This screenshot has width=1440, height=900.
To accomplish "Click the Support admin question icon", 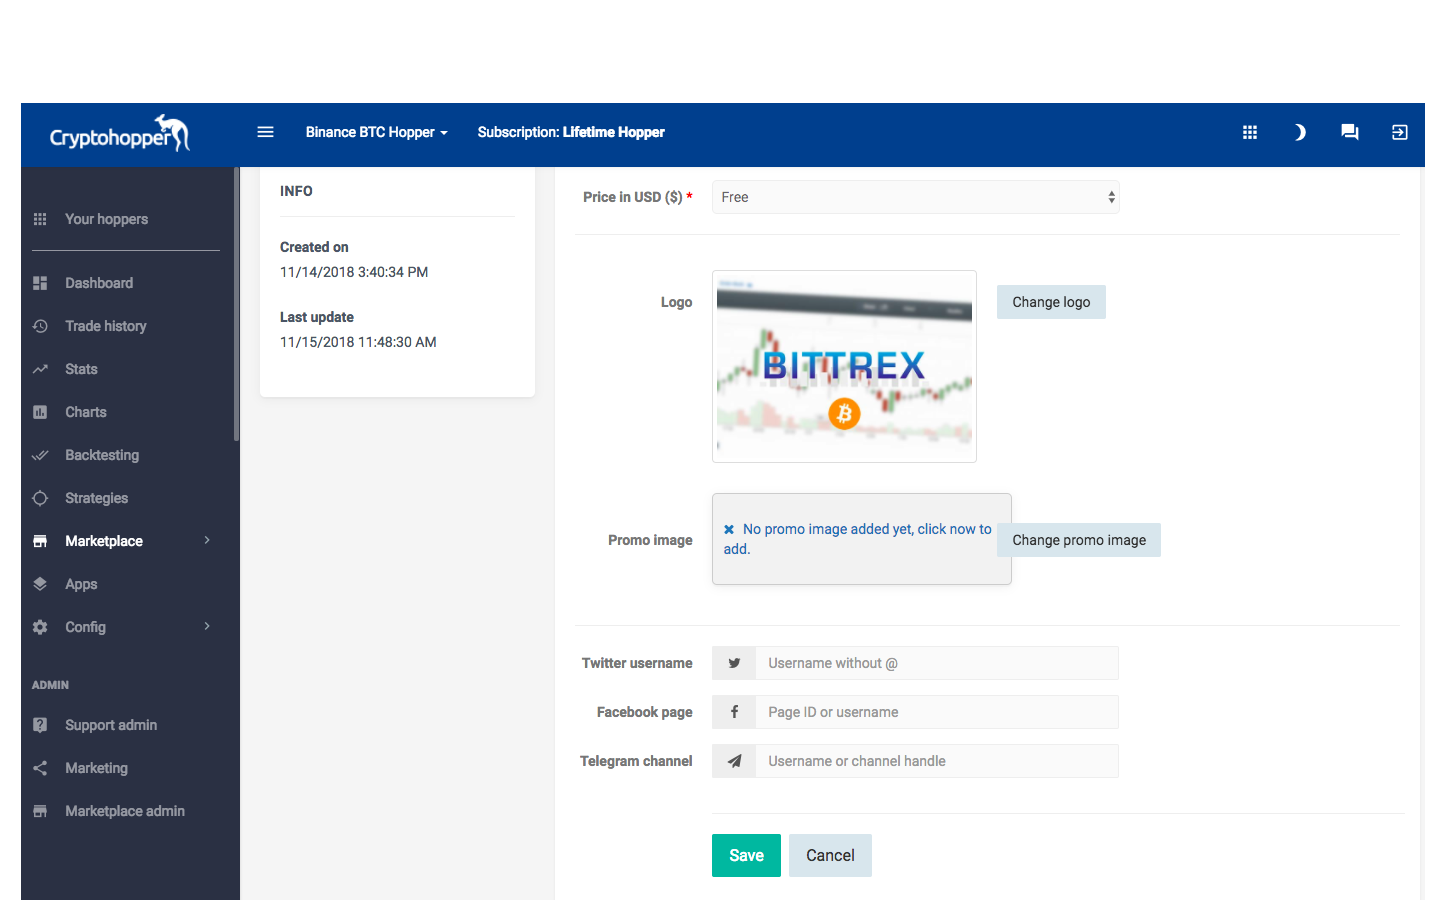I will 40,725.
